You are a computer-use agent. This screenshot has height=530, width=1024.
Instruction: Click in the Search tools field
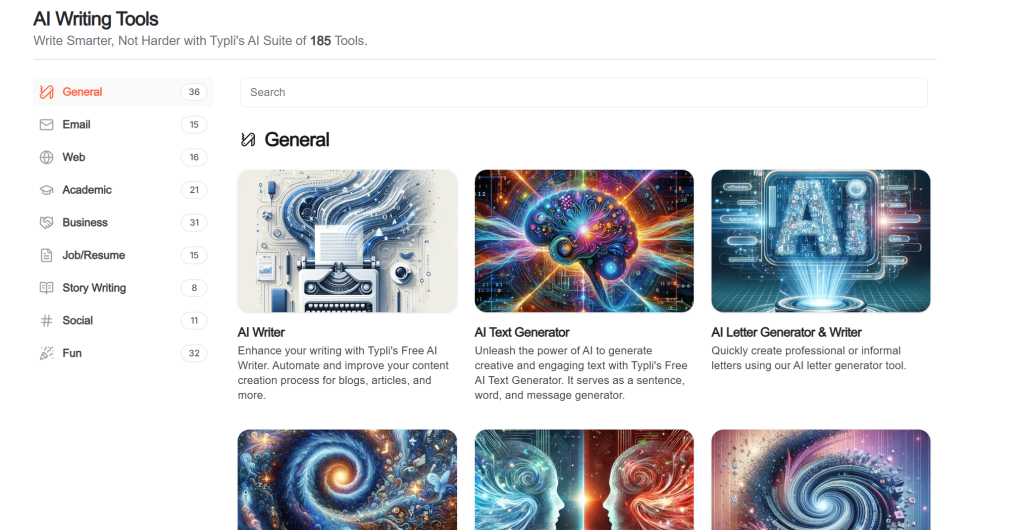pyautogui.click(x=584, y=93)
